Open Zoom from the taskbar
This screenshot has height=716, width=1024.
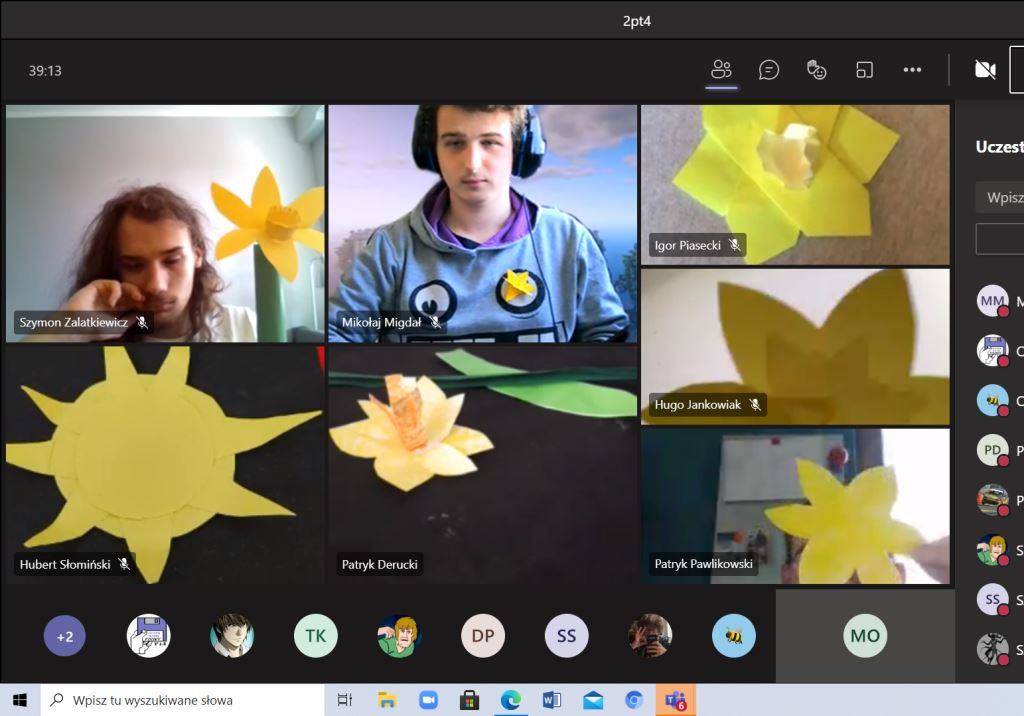click(428, 700)
